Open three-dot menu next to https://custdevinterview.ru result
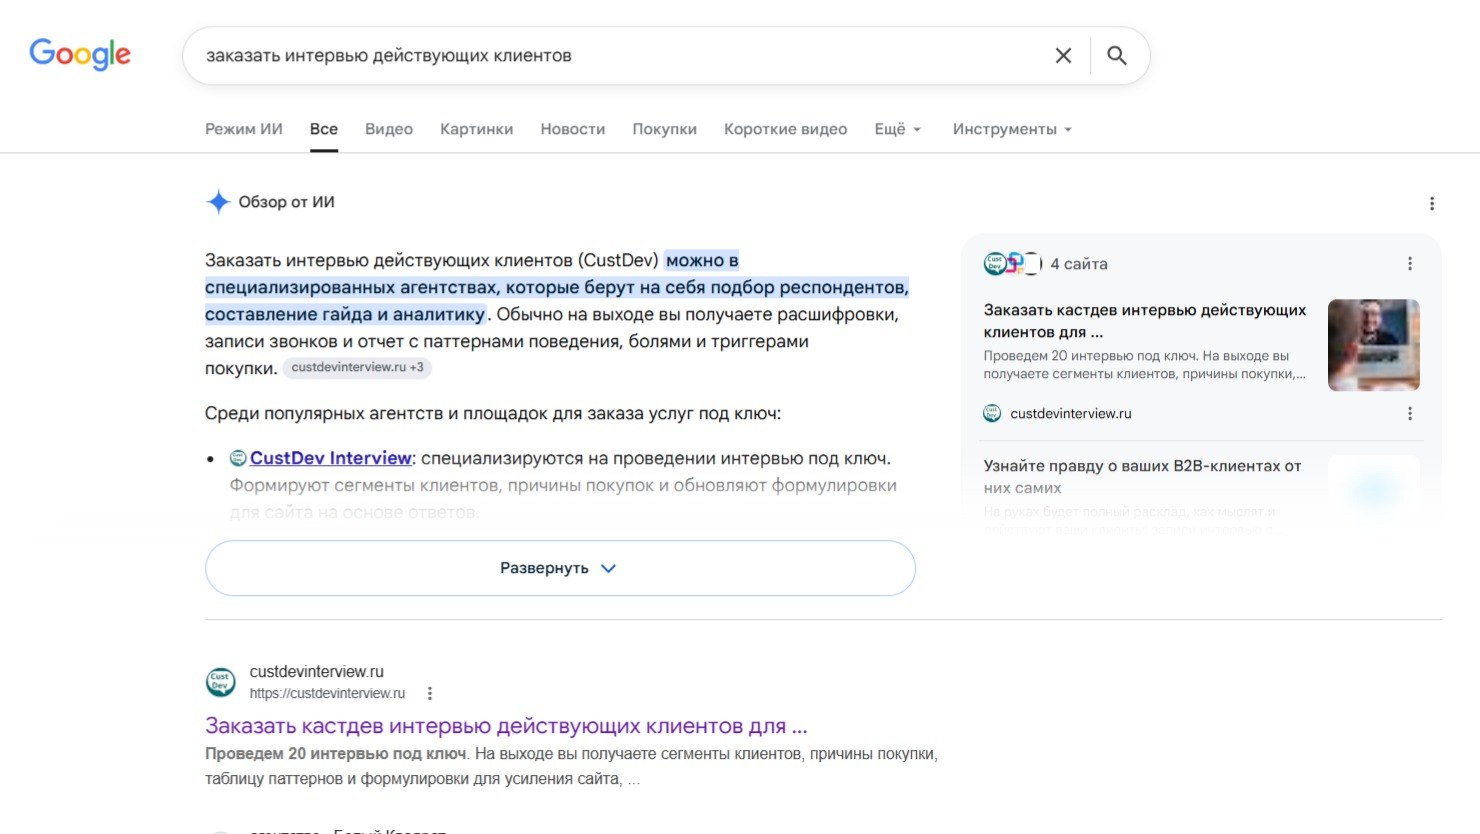1480x834 pixels. (430, 694)
